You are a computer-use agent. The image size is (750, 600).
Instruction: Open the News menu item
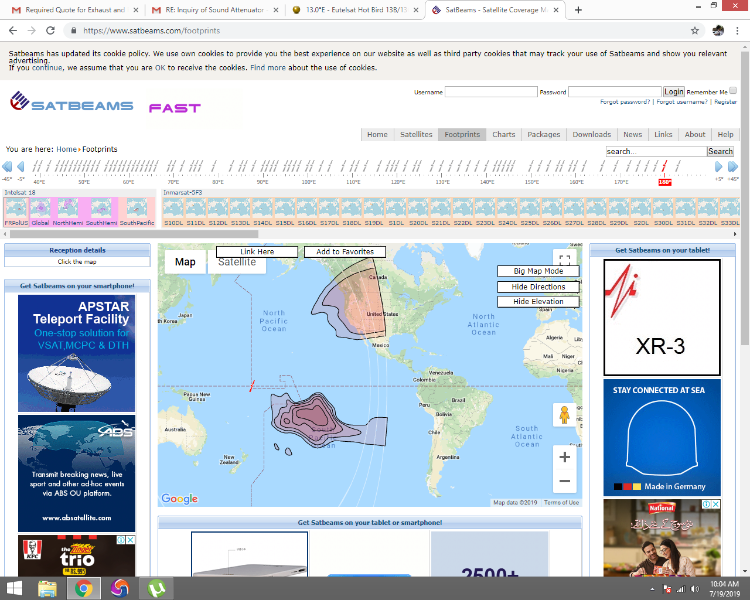pos(632,134)
